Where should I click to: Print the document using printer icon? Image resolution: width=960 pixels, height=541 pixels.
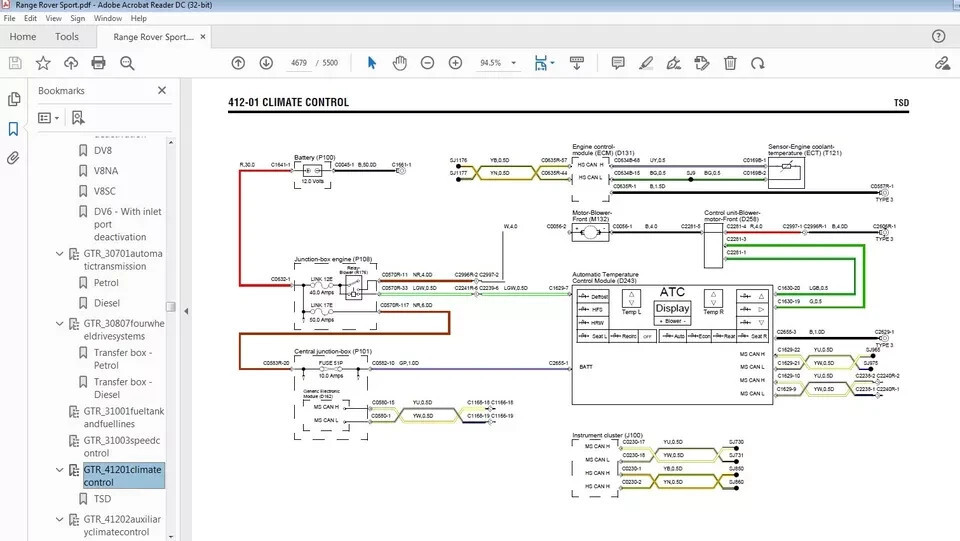pos(98,63)
